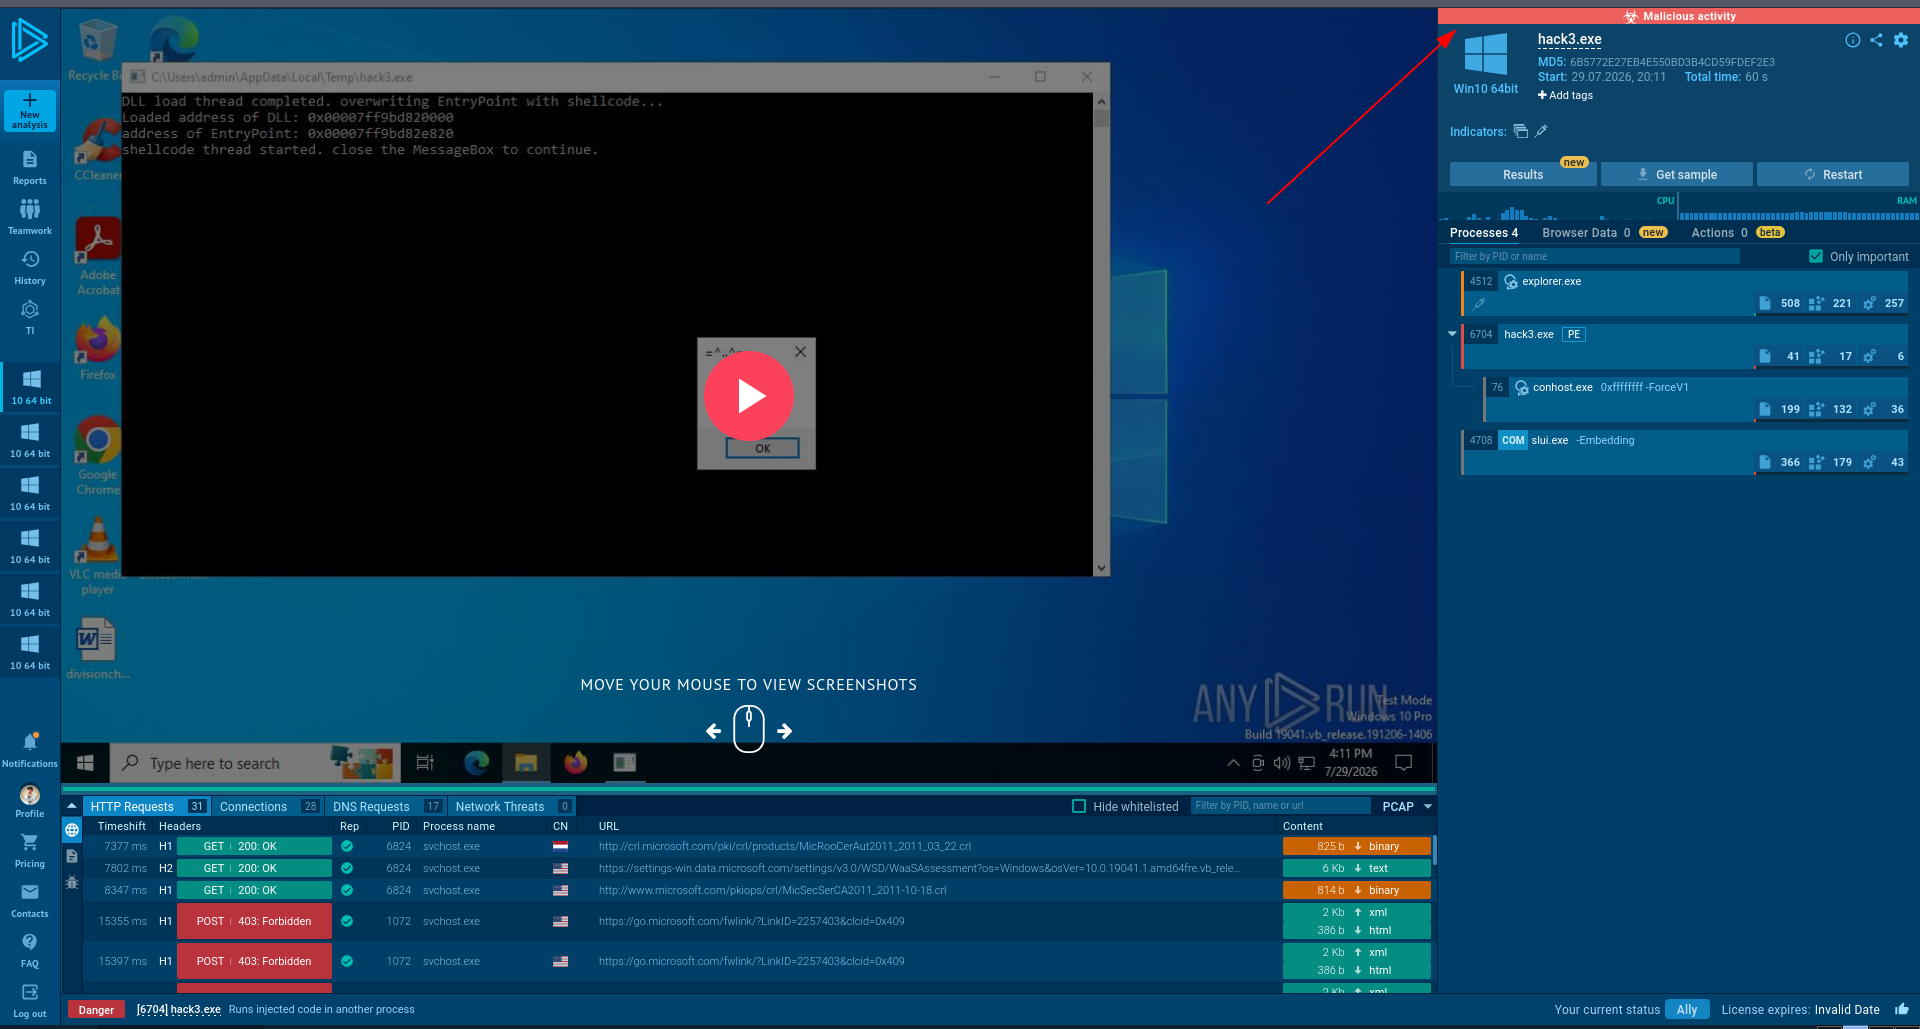Play the recorded session video
1920x1029 pixels.
(x=749, y=396)
